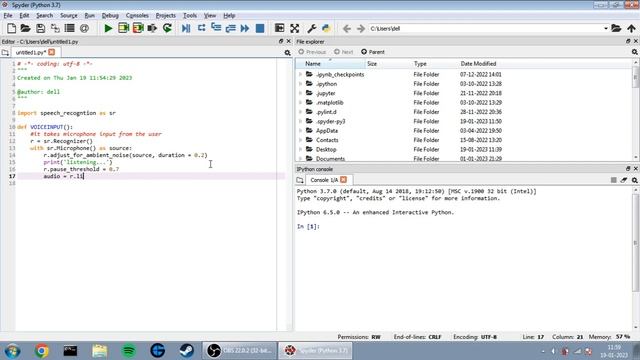640x360 pixels.
Task: Step over current line debug icon
Action: [201, 28]
